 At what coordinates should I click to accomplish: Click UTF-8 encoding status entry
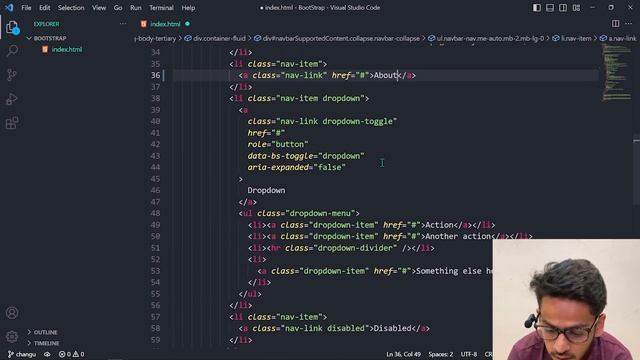click(469, 354)
